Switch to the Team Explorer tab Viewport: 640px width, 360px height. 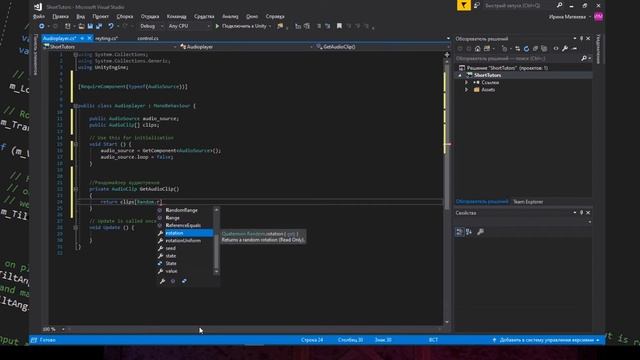click(x=528, y=202)
